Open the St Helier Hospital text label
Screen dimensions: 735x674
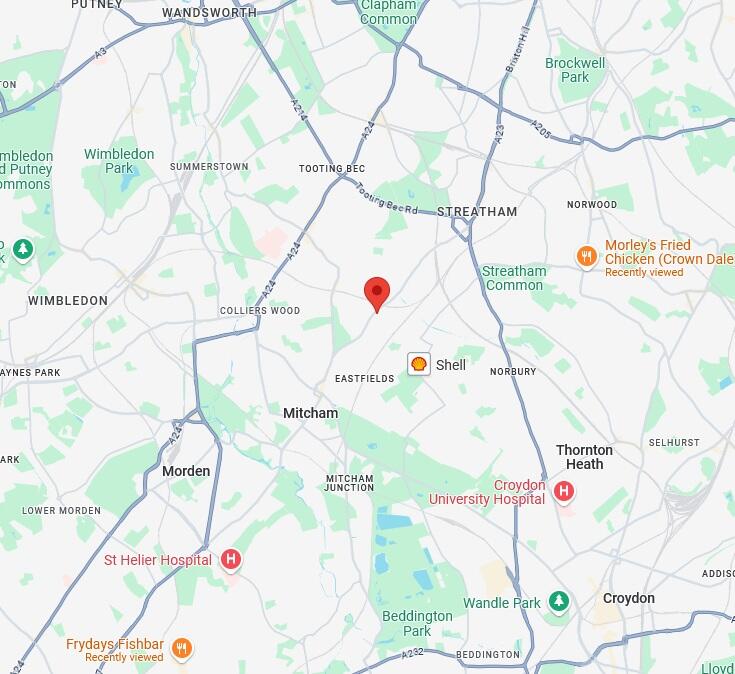point(158,560)
